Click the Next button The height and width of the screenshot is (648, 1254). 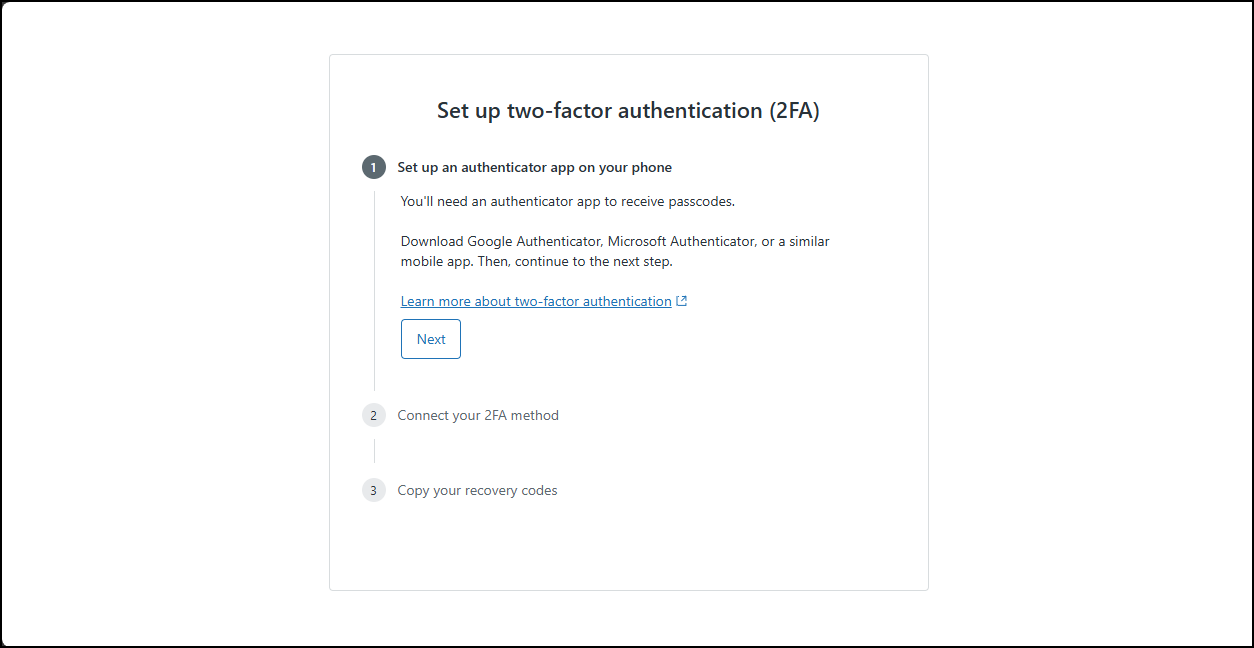(x=431, y=339)
